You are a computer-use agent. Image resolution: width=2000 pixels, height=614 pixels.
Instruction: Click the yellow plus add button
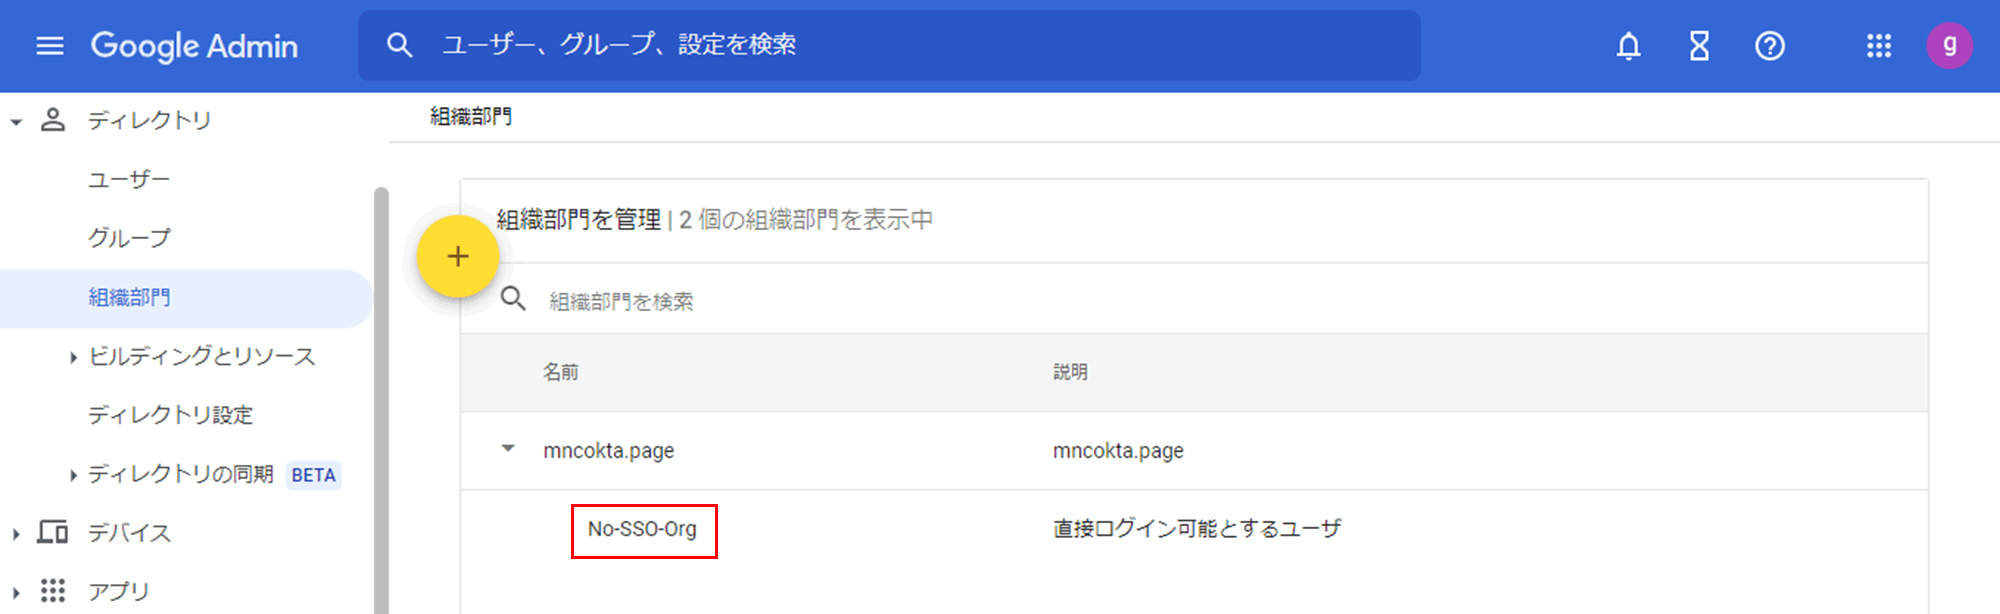pyautogui.click(x=458, y=257)
